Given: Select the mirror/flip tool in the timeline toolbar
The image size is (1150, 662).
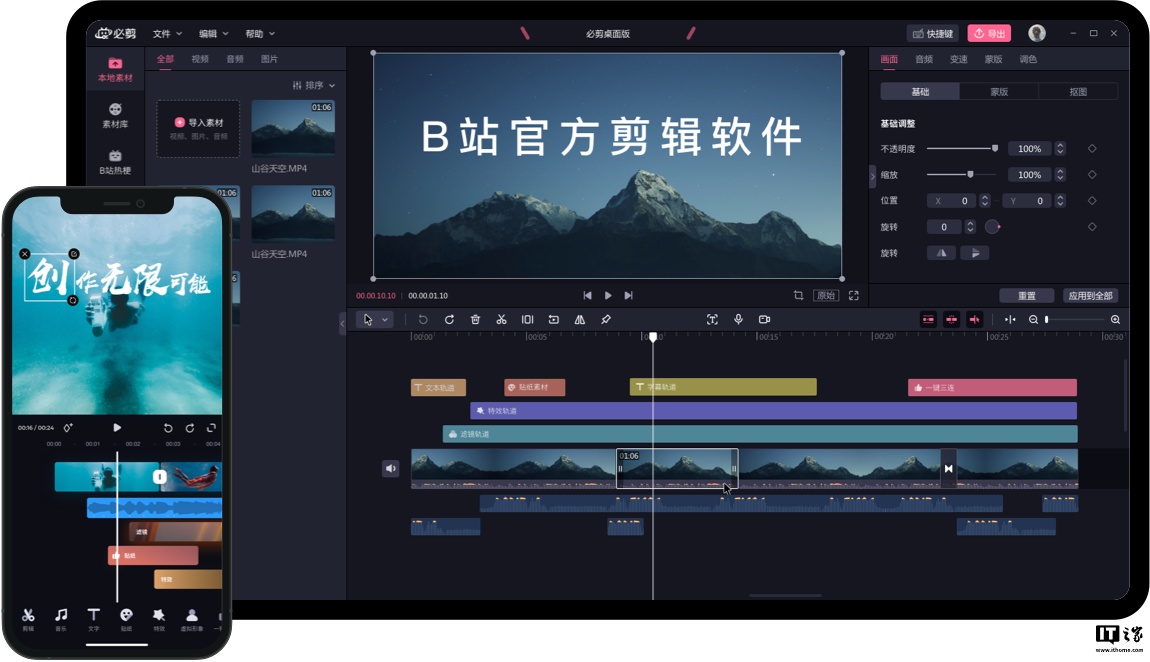Looking at the screenshot, I should [x=580, y=319].
